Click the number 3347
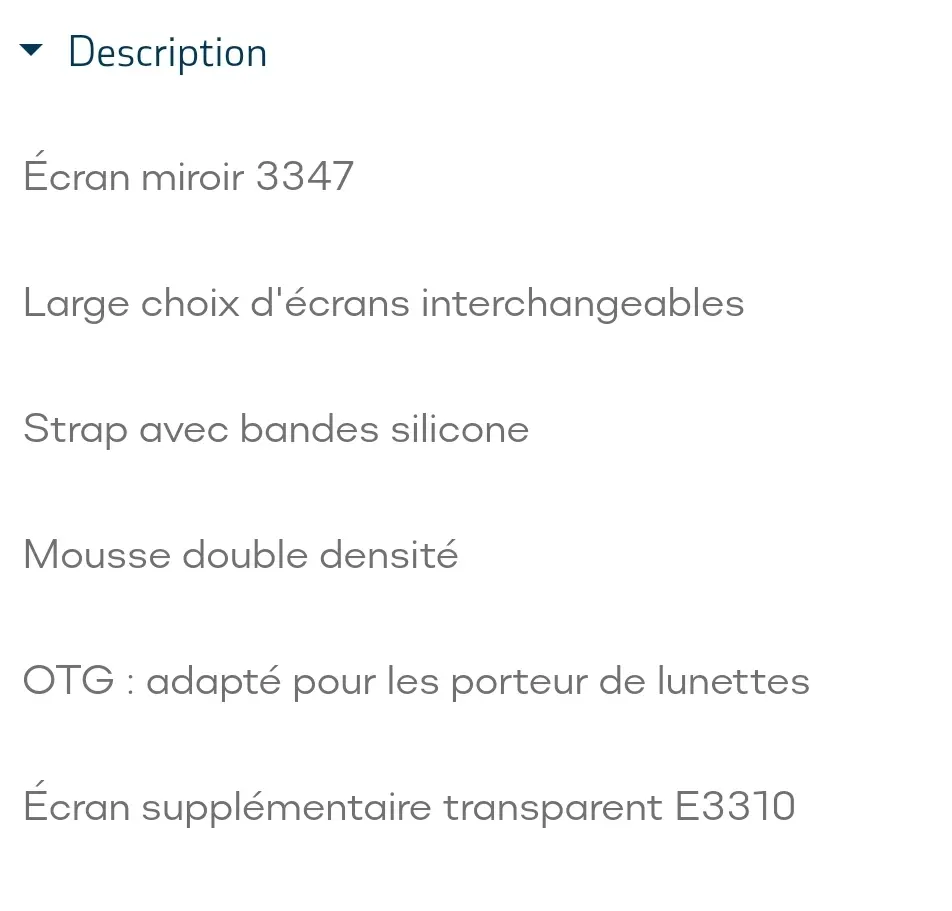Image resolution: width=952 pixels, height=911 pixels. tap(305, 176)
